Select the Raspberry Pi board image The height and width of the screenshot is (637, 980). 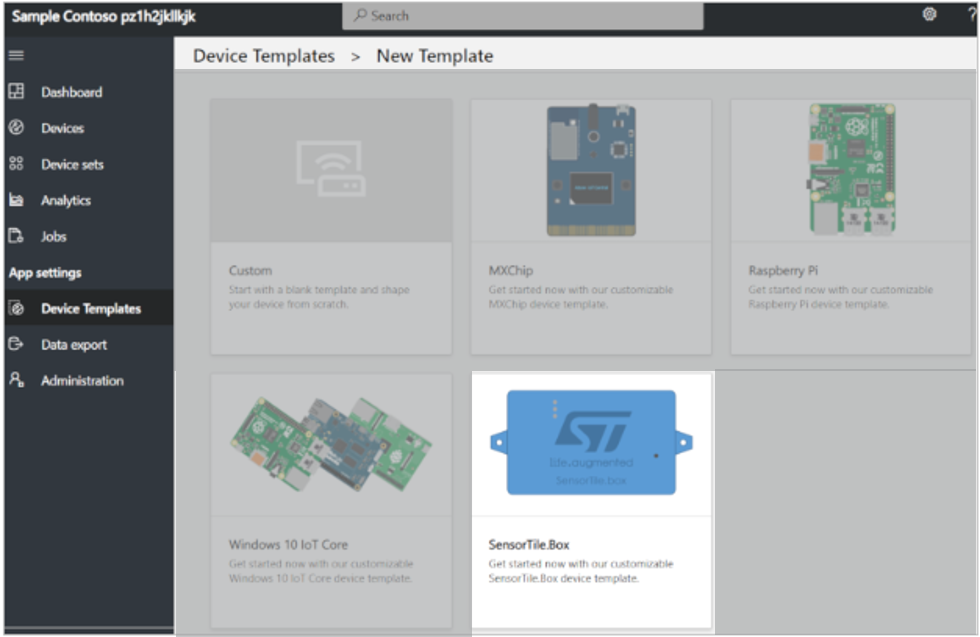[851, 170]
